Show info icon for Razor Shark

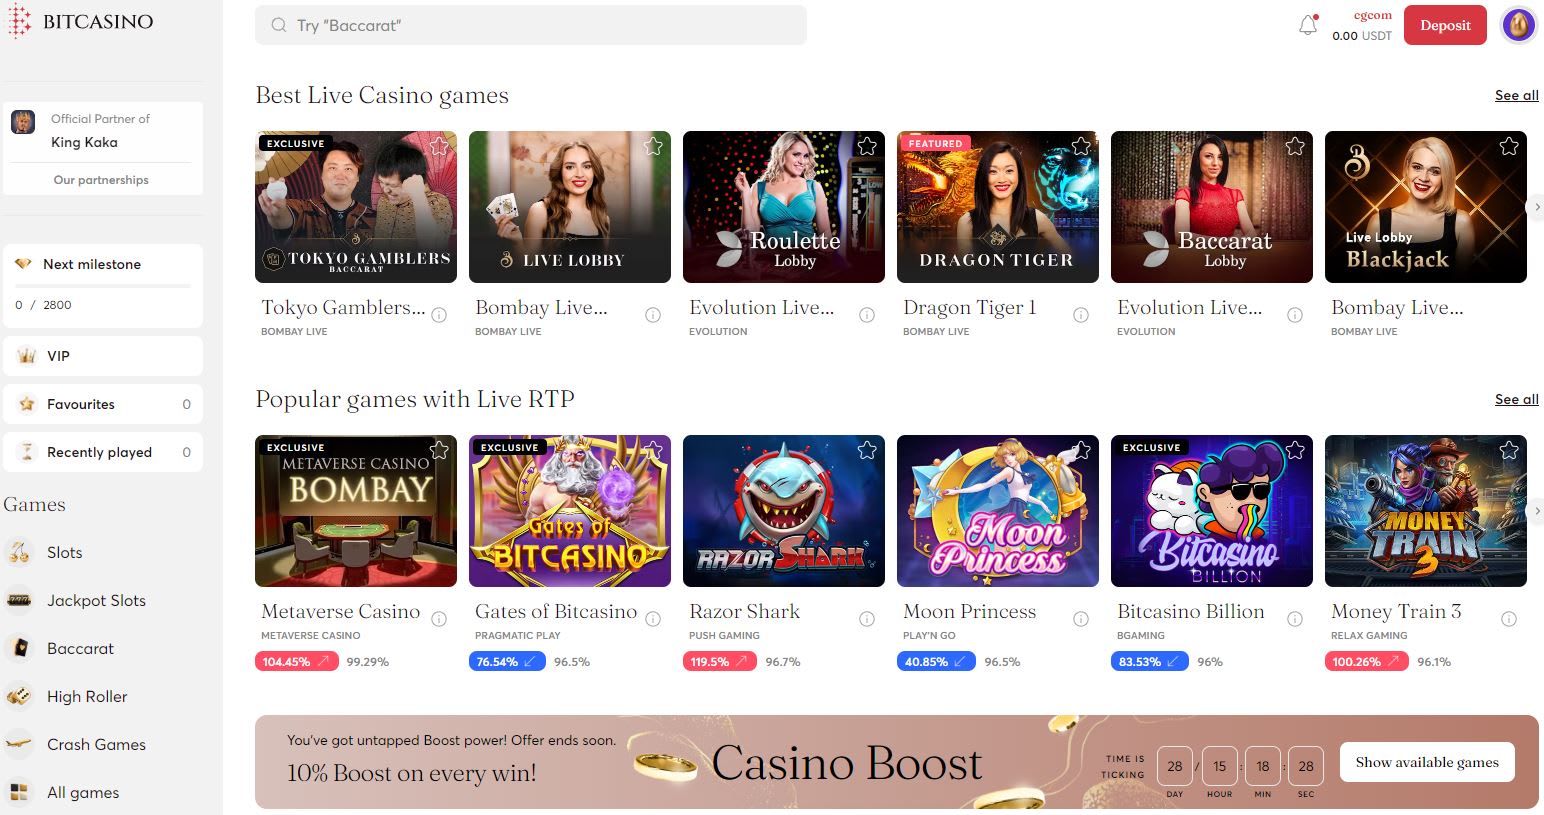(867, 619)
